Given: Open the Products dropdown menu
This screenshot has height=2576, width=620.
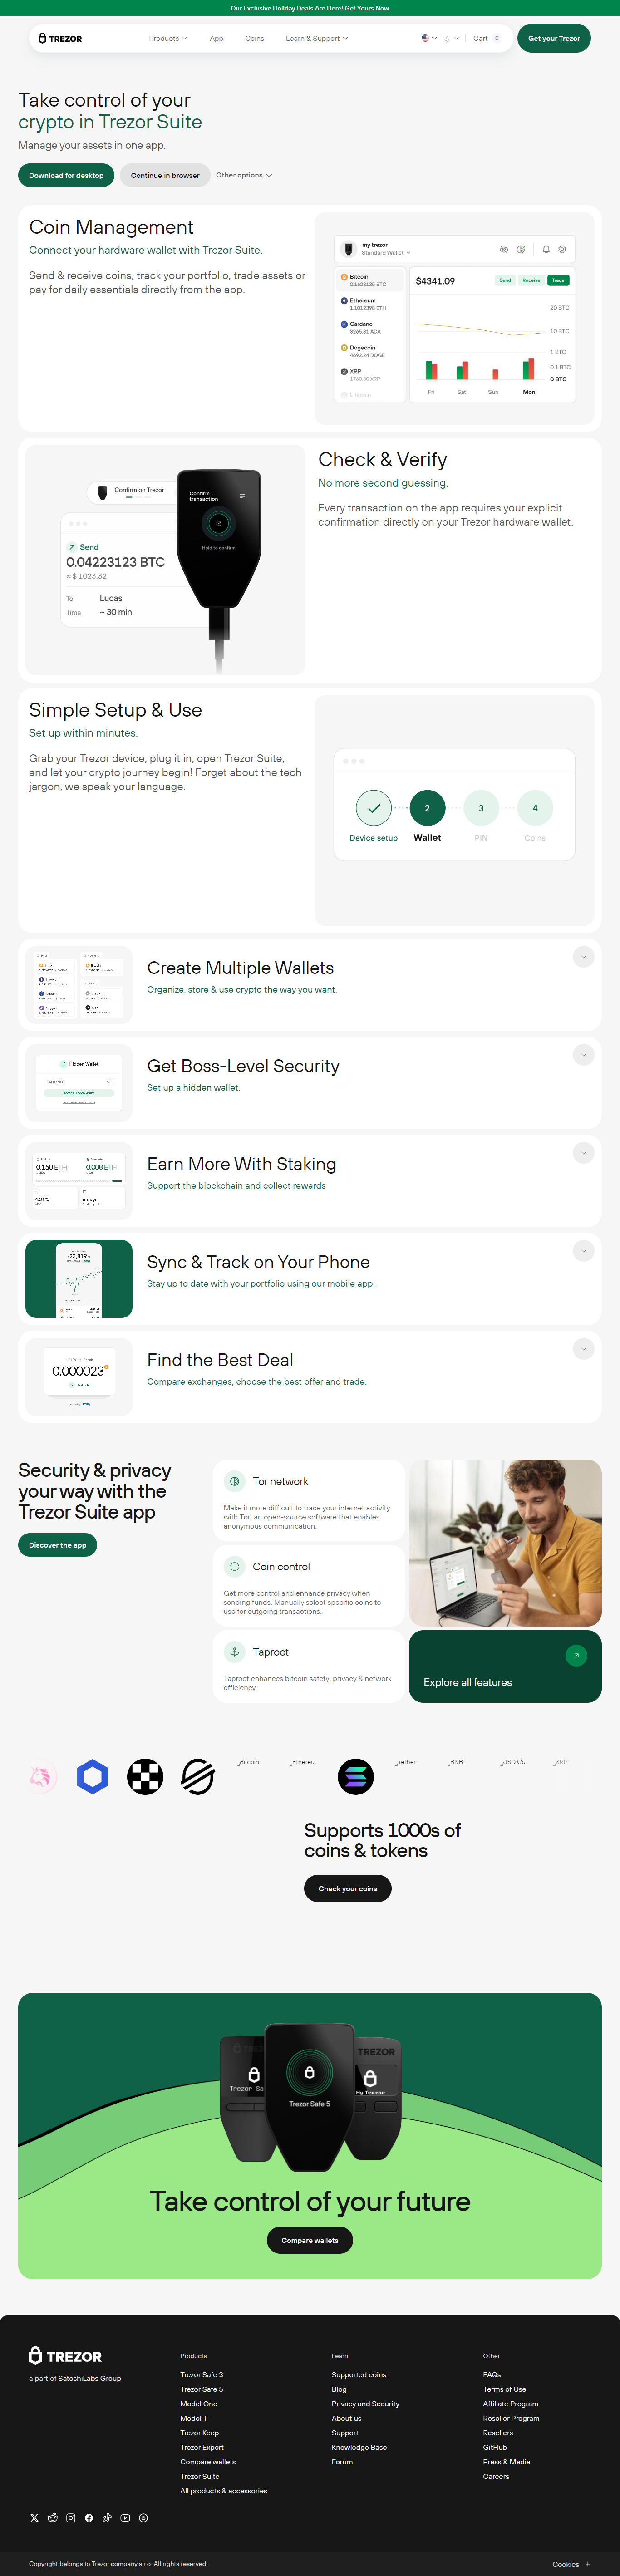Looking at the screenshot, I should (168, 38).
